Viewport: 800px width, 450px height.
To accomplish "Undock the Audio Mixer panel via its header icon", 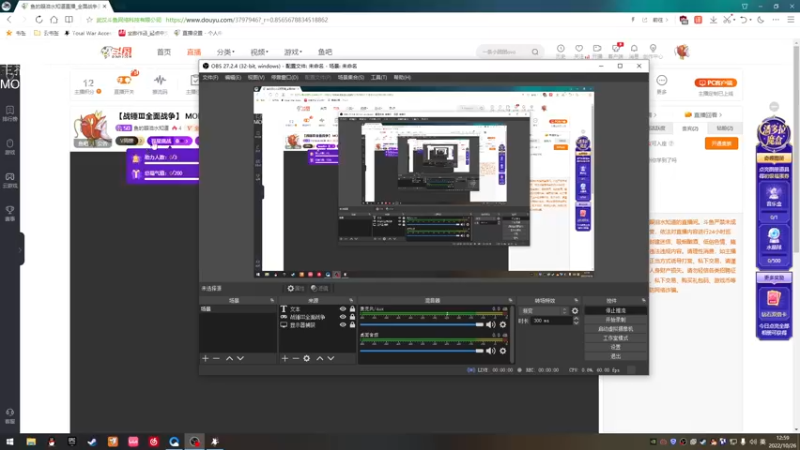I will tap(510, 301).
